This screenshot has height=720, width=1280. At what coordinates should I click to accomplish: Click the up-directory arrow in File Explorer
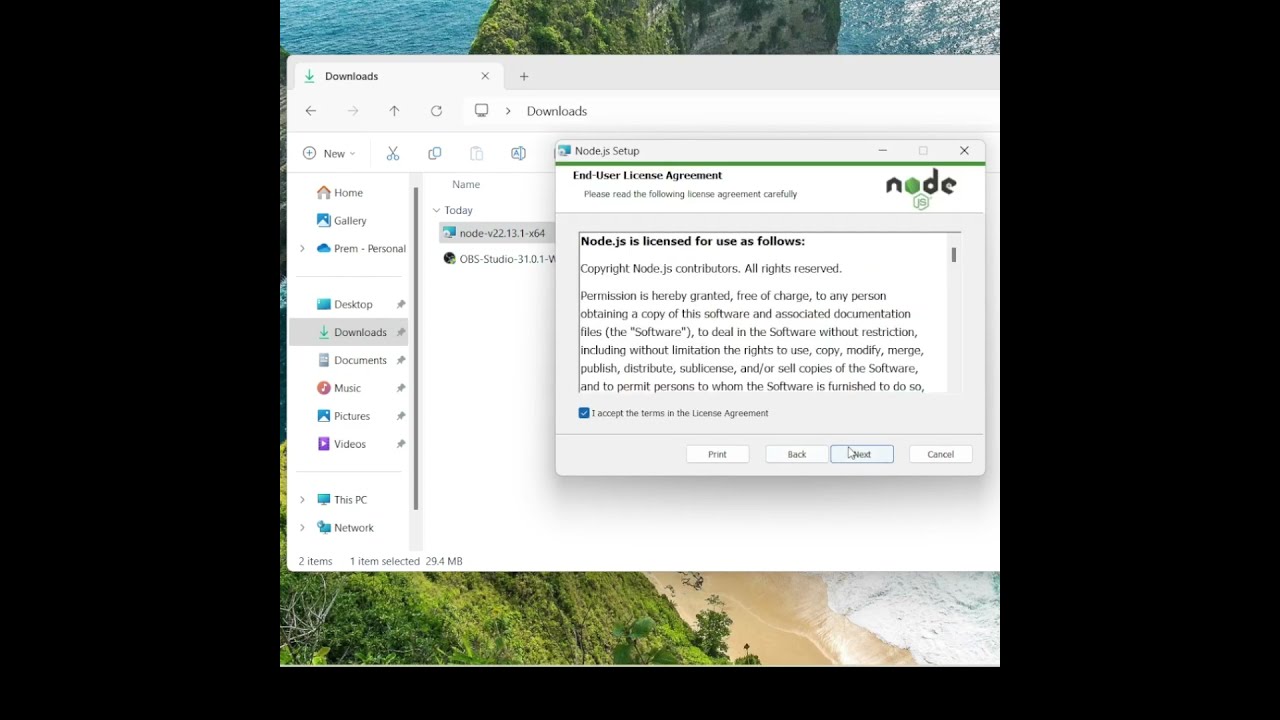pyautogui.click(x=394, y=111)
